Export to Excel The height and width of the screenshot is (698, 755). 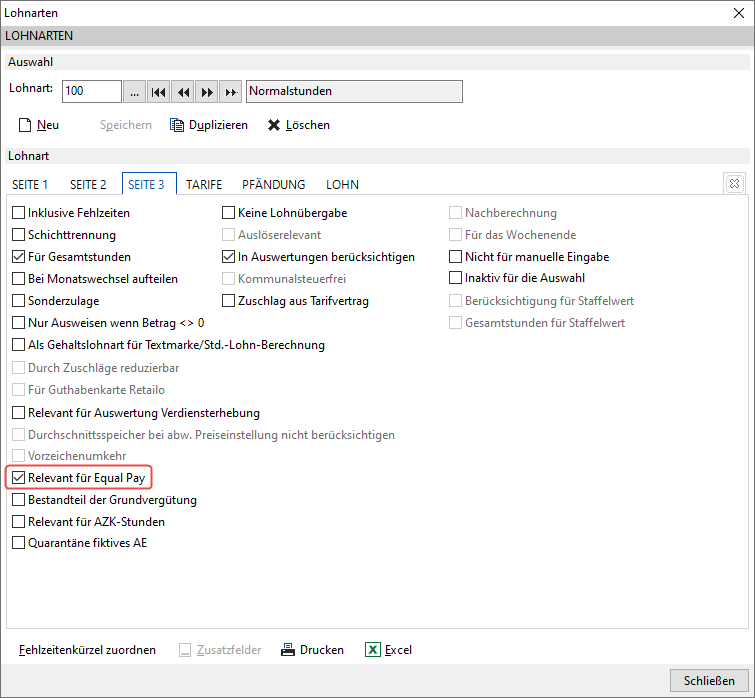coord(389,650)
